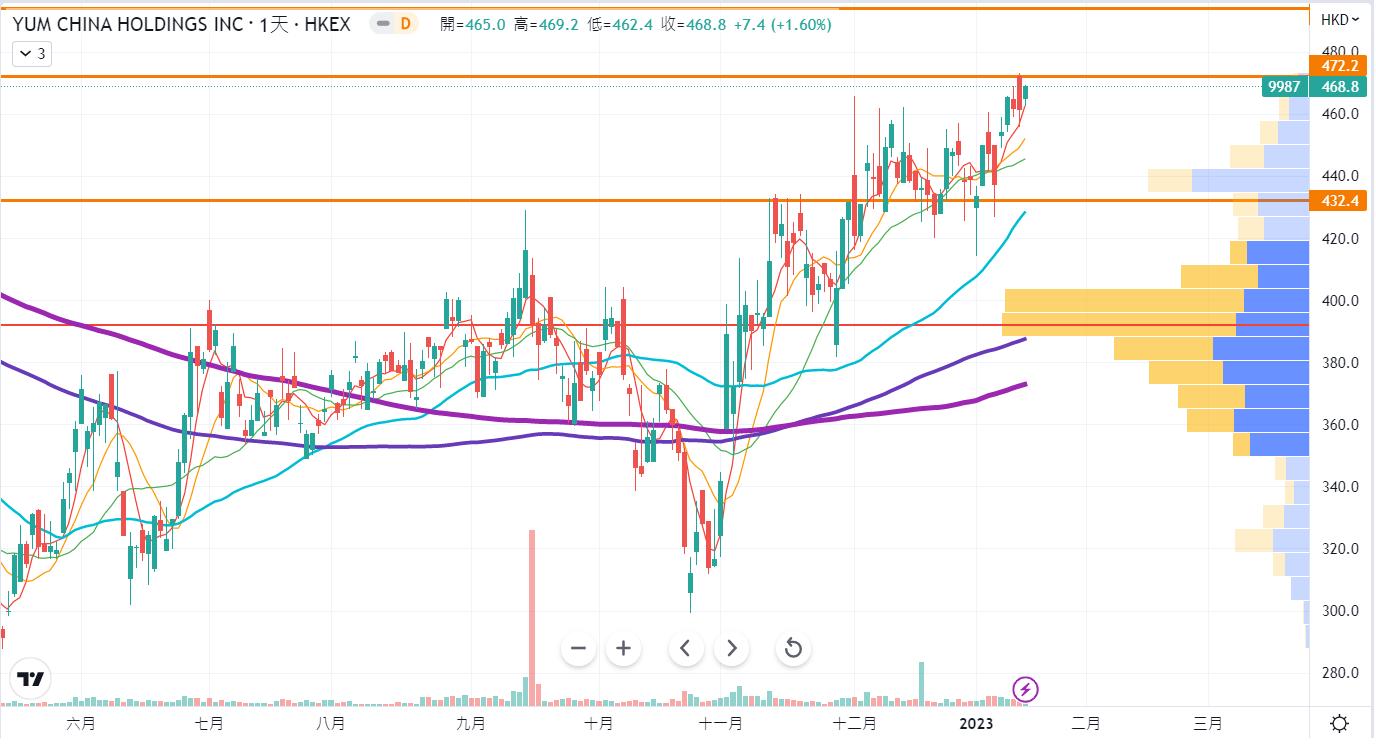Screen dimensions: 1376x750
Task: Open chart settings gear icon
Action: (1340, 723)
